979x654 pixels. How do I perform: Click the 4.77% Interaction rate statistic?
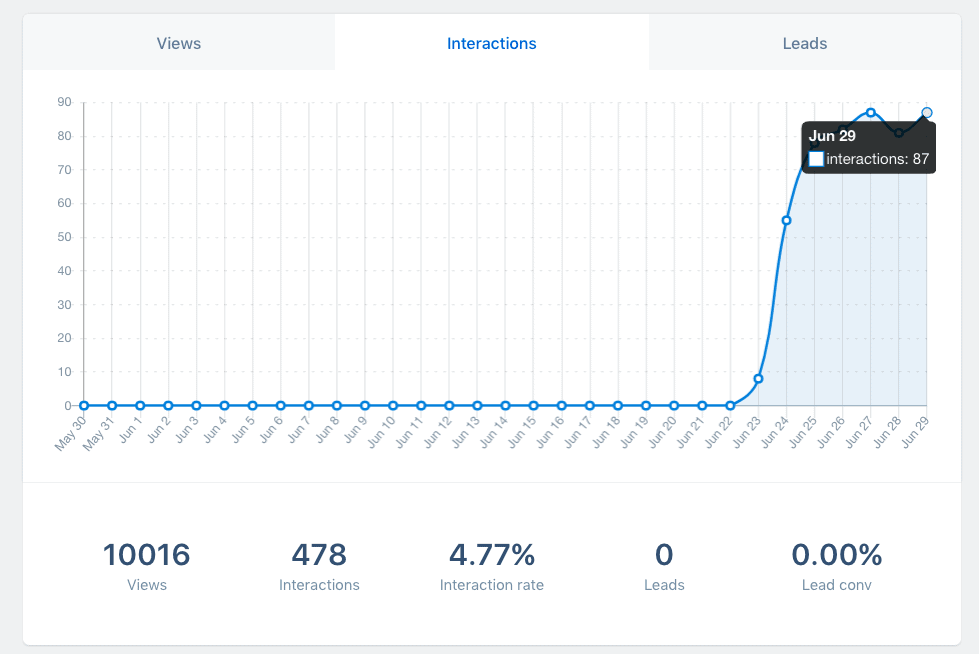tap(491, 554)
